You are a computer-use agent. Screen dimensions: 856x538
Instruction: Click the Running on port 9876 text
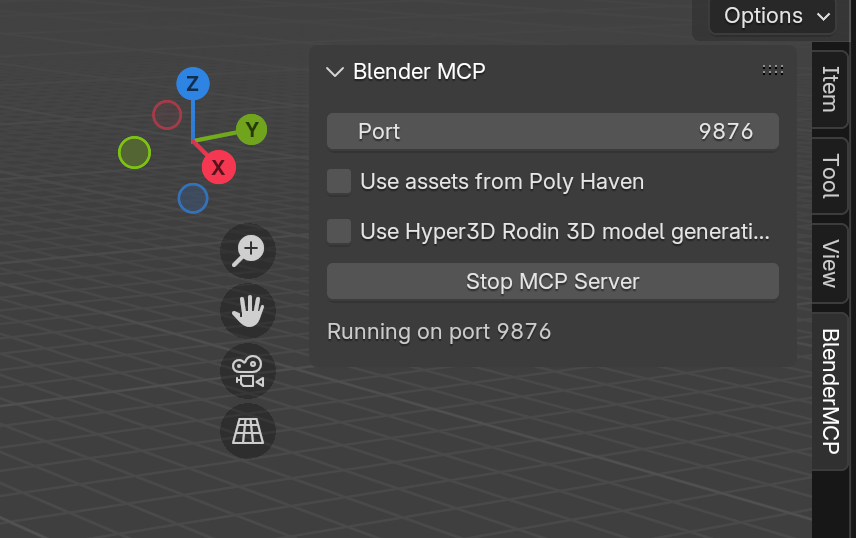(439, 332)
